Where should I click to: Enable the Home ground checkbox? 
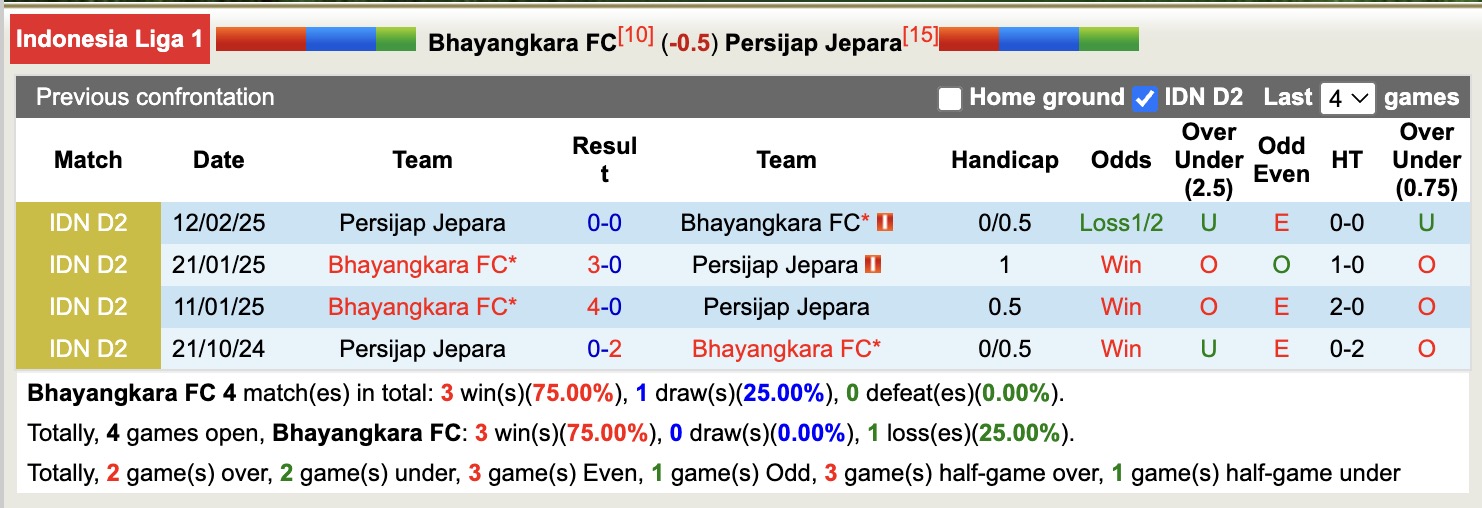point(950,98)
